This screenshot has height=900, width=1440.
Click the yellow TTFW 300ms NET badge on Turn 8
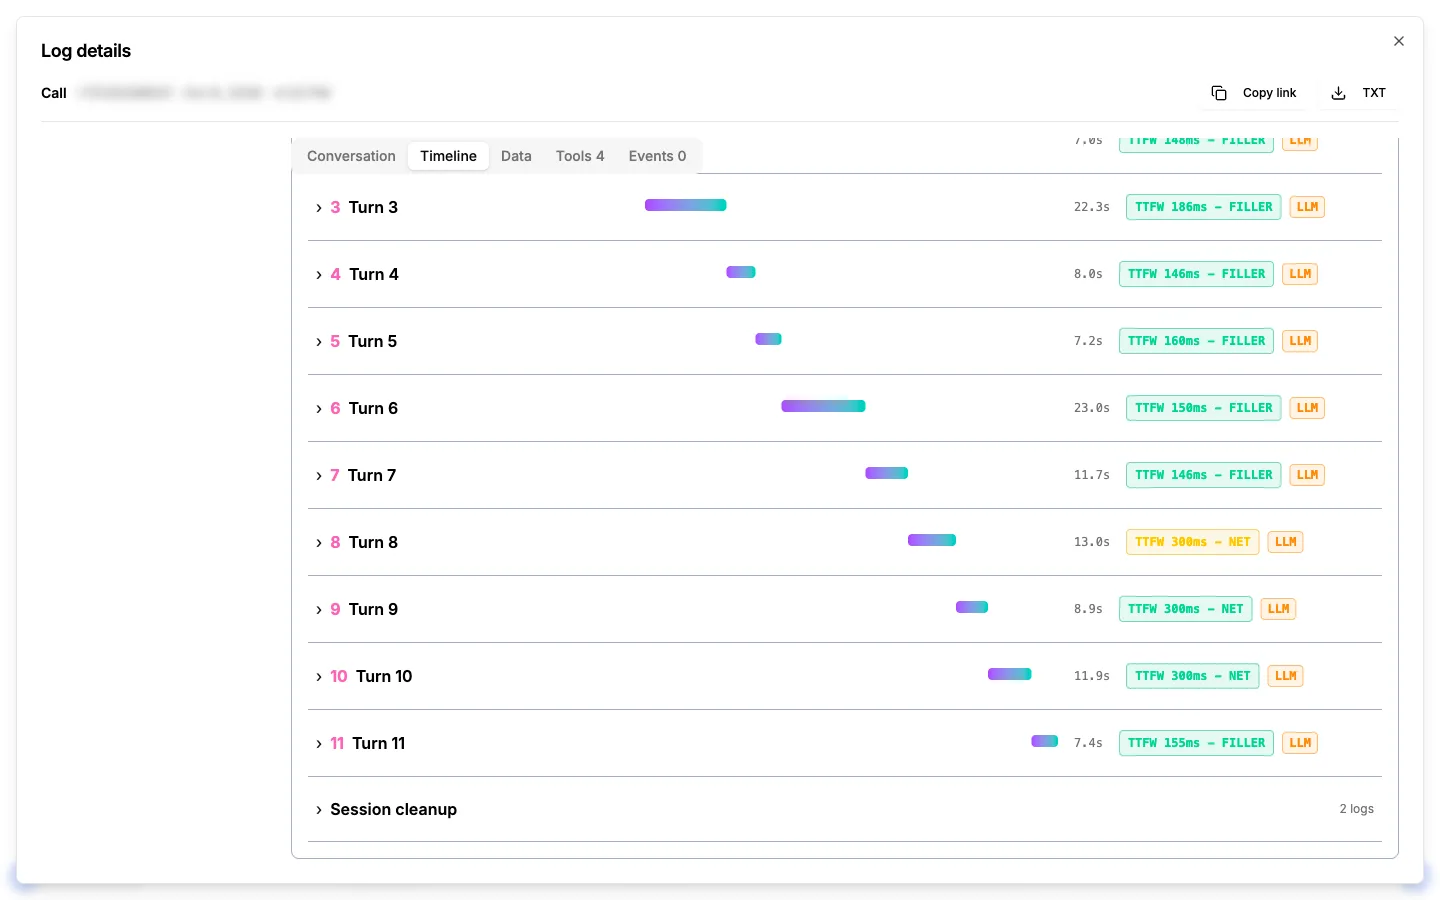point(1192,542)
